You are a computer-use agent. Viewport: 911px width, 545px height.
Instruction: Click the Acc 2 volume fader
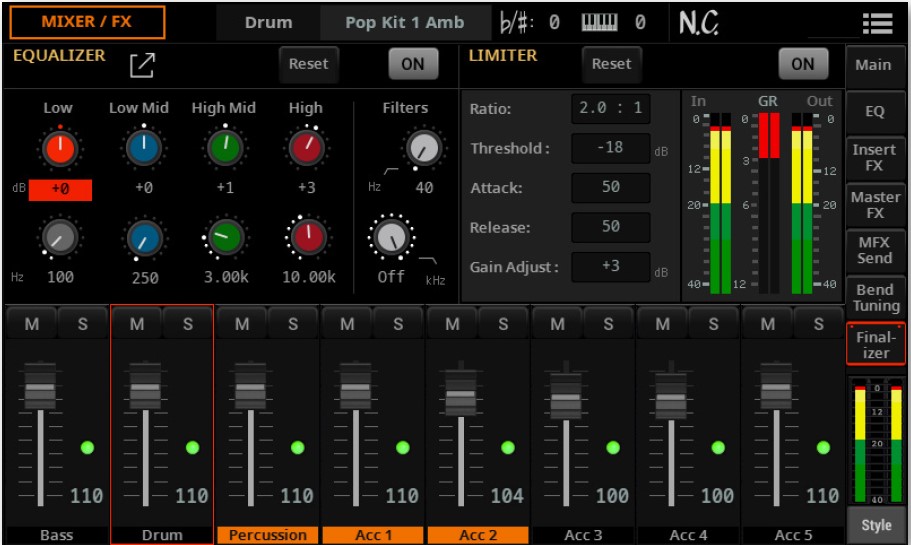(461, 397)
